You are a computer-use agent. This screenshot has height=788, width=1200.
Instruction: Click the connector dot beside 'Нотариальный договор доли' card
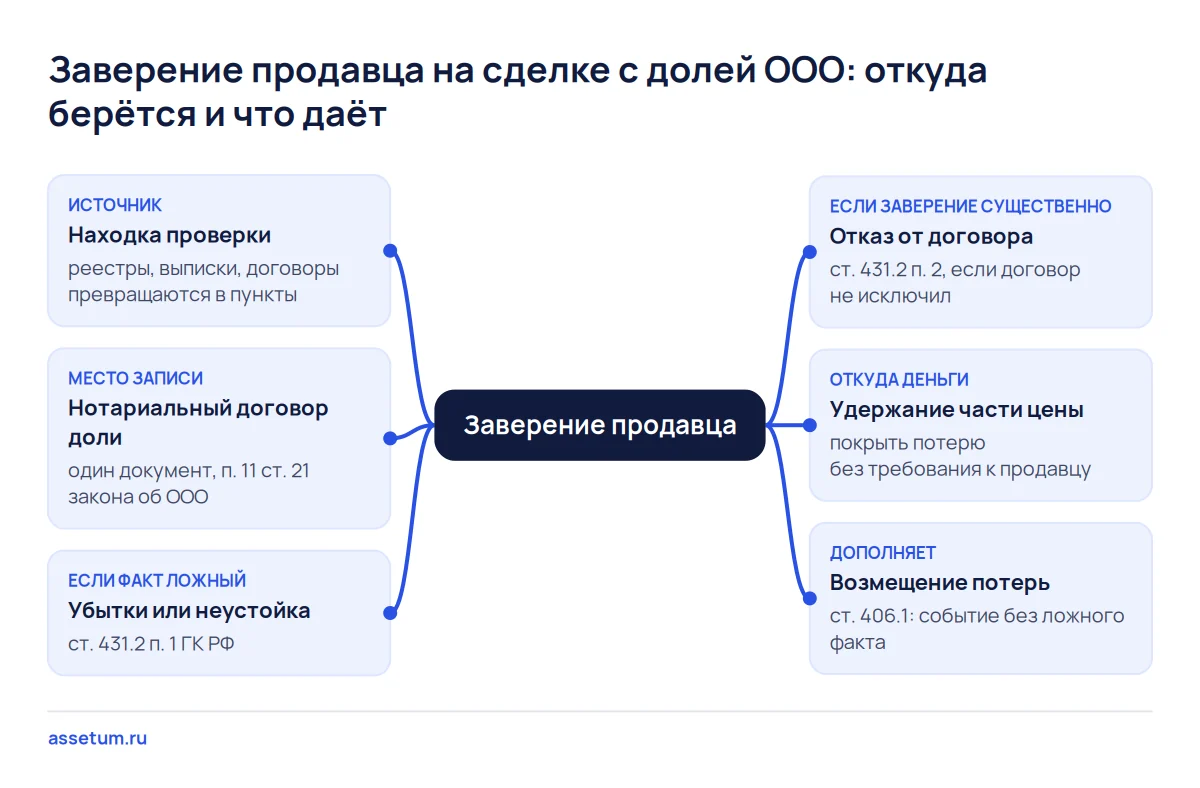[x=390, y=438]
